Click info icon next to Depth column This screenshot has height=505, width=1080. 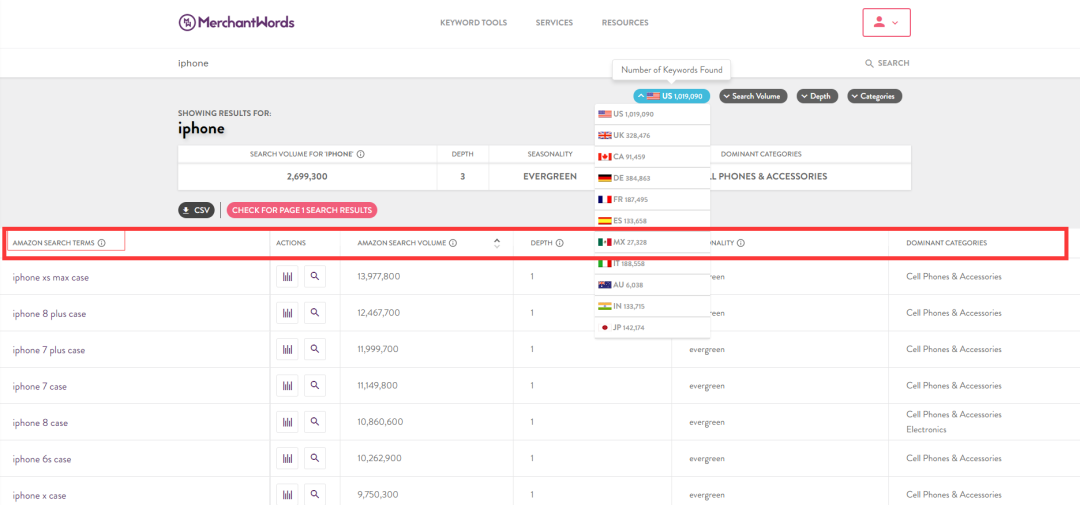pyautogui.click(x=560, y=243)
